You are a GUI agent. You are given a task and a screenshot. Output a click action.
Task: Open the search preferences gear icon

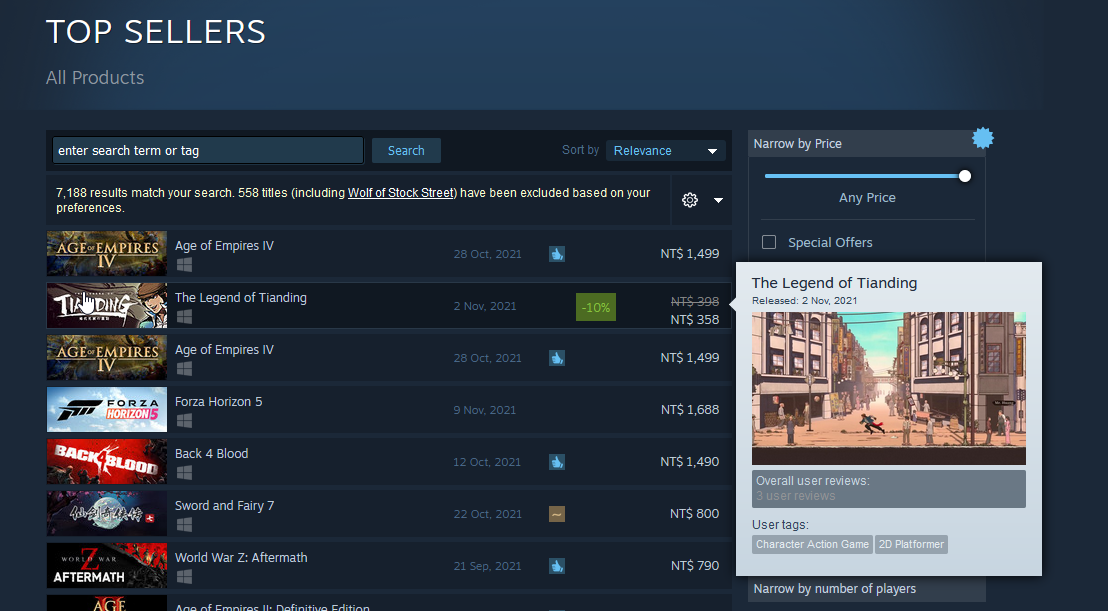pos(690,200)
